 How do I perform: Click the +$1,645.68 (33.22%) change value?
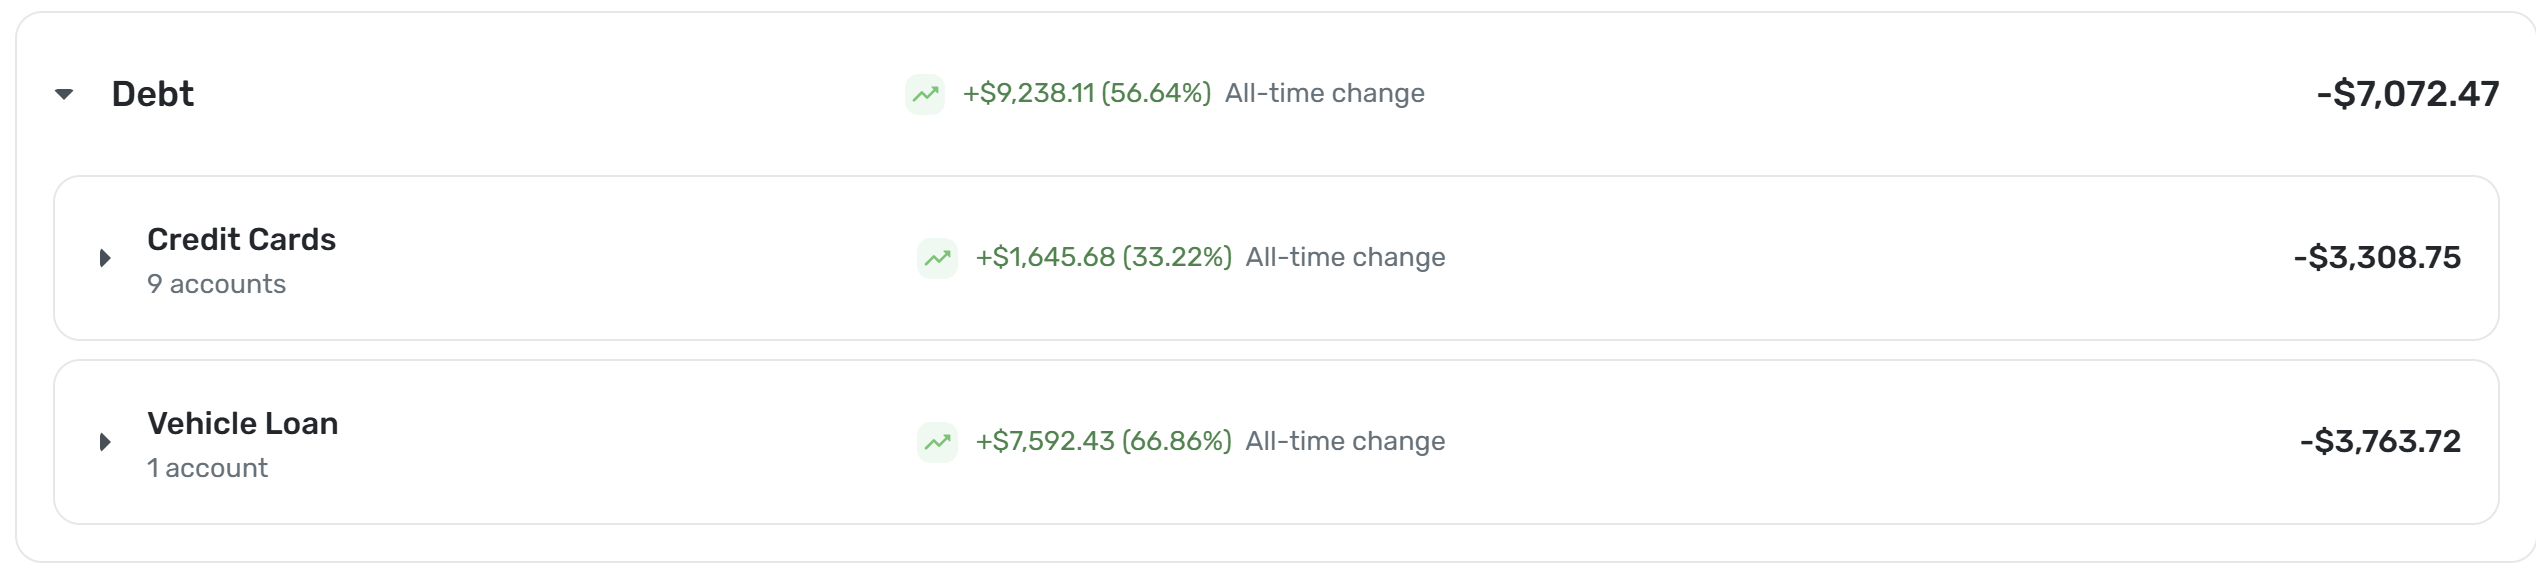click(1103, 258)
